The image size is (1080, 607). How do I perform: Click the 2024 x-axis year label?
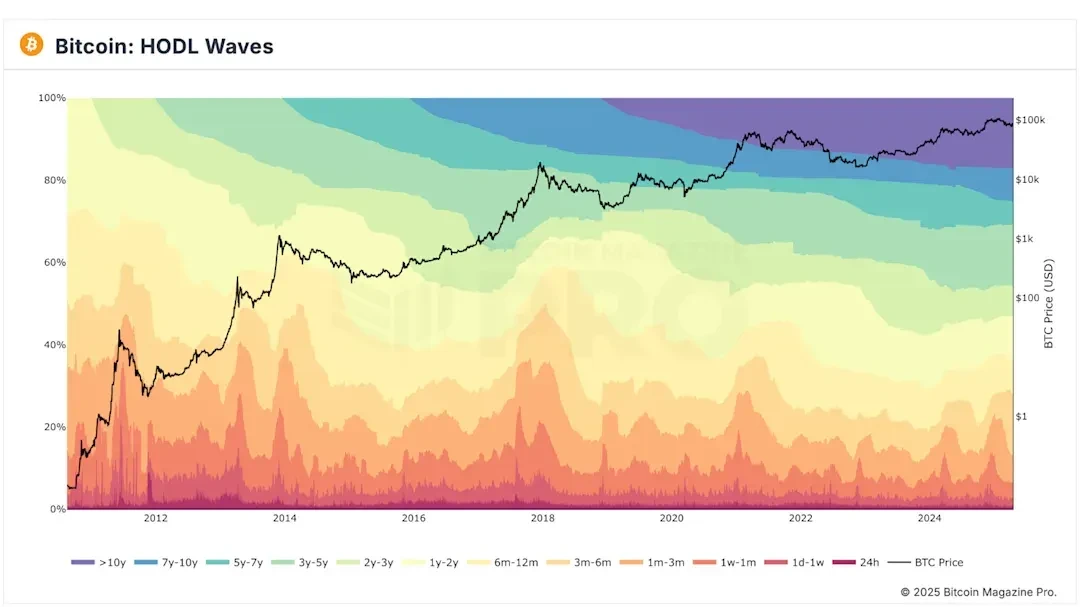[930, 518]
